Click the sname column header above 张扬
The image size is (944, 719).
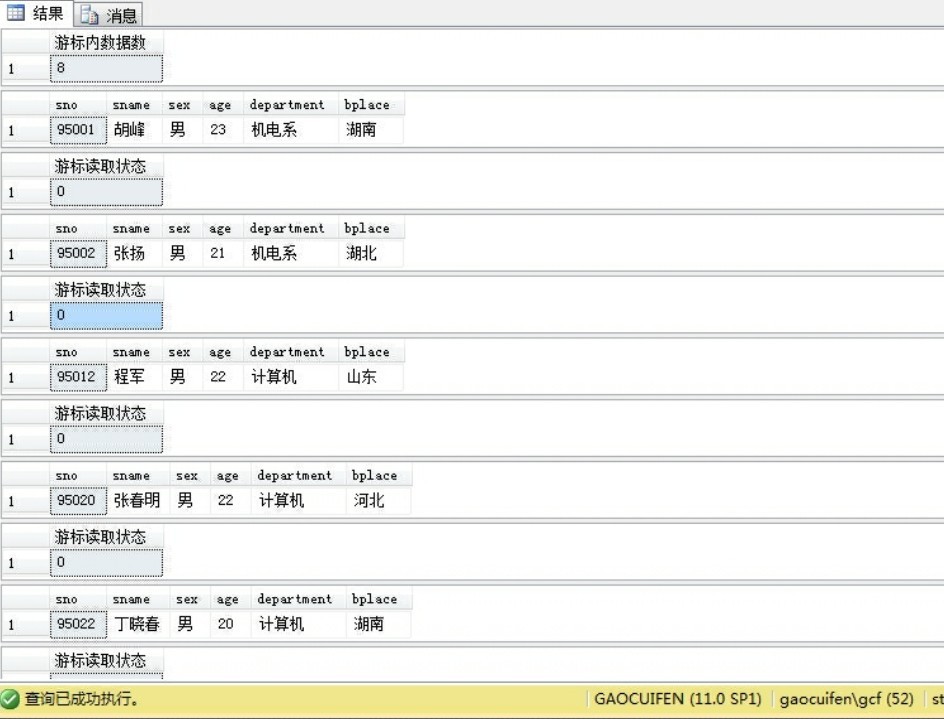134,229
